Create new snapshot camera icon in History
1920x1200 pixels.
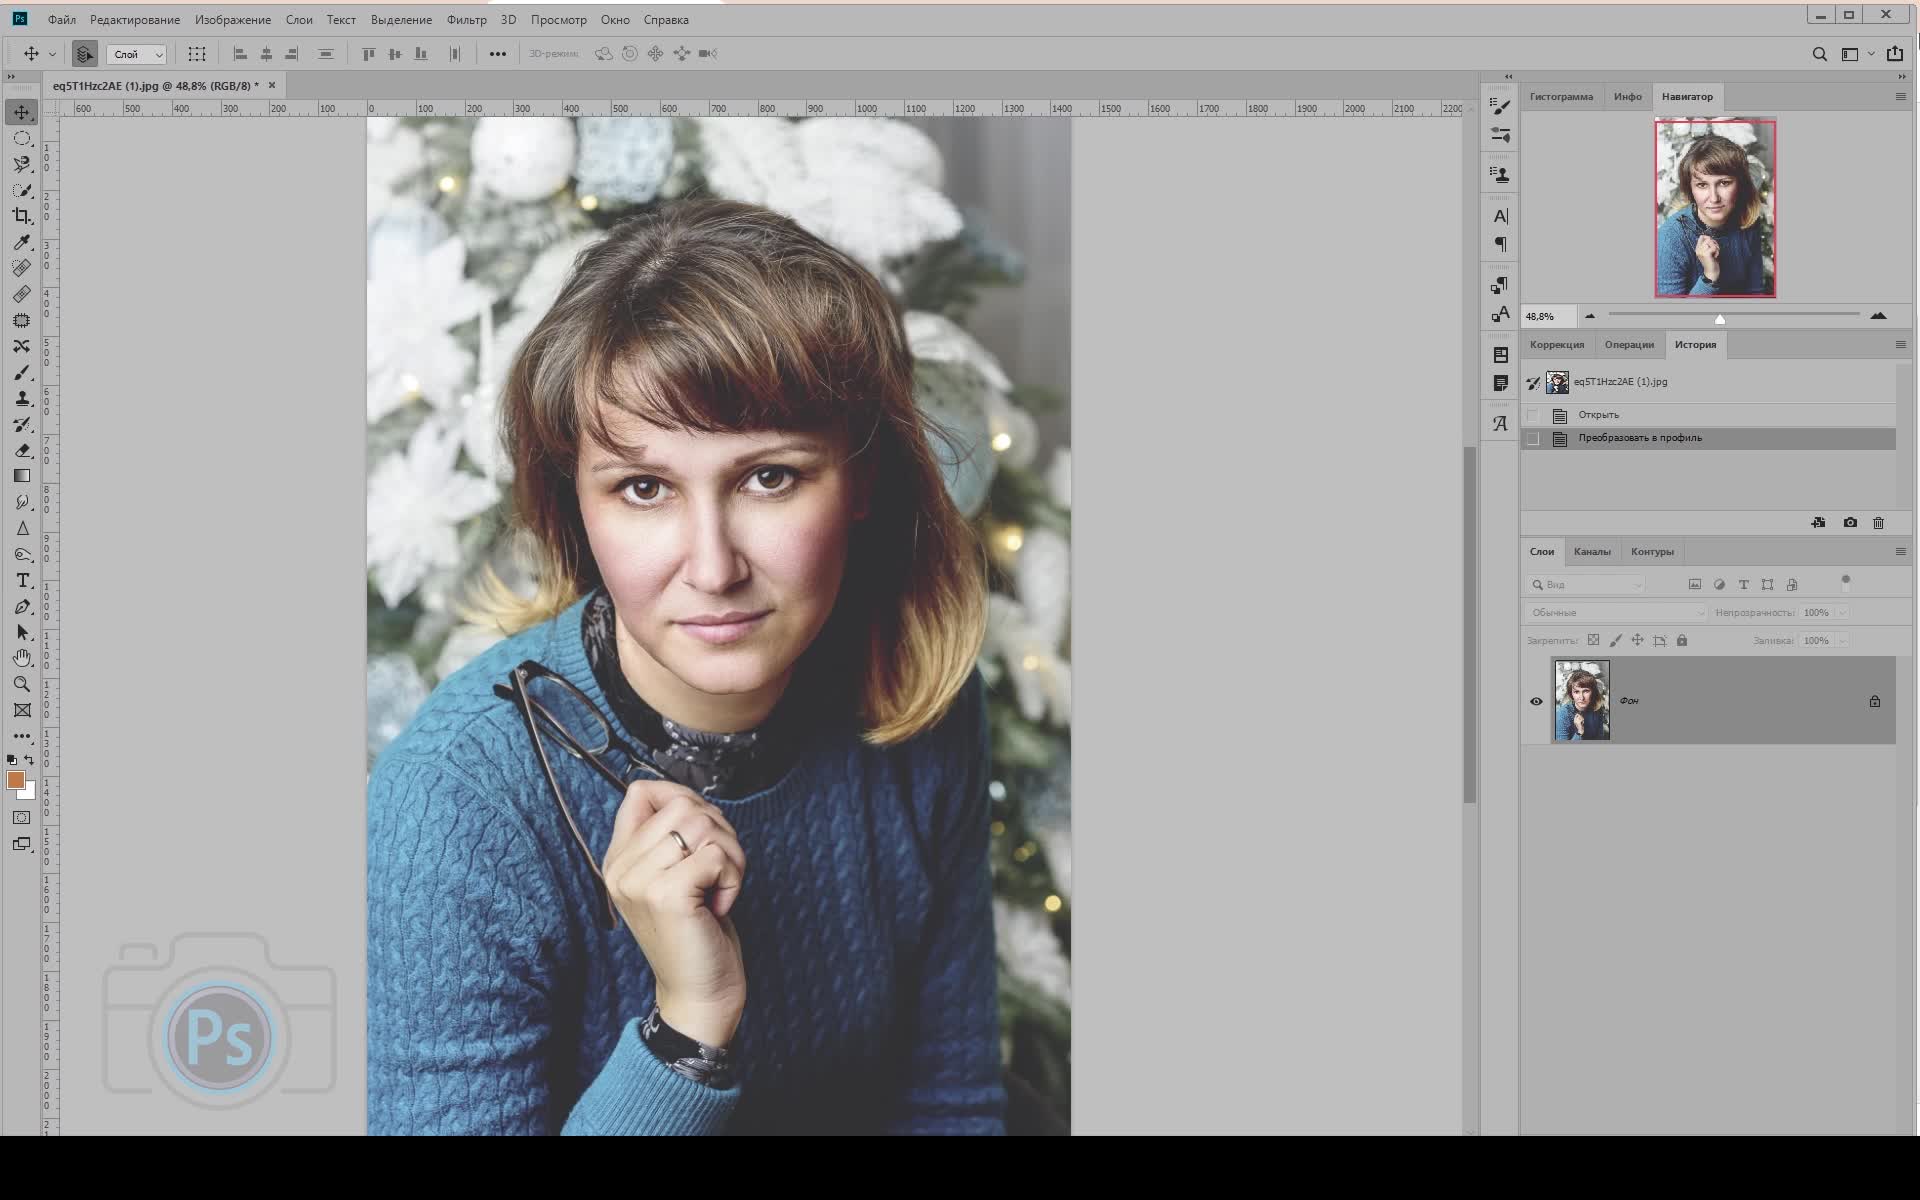pyautogui.click(x=1850, y=523)
